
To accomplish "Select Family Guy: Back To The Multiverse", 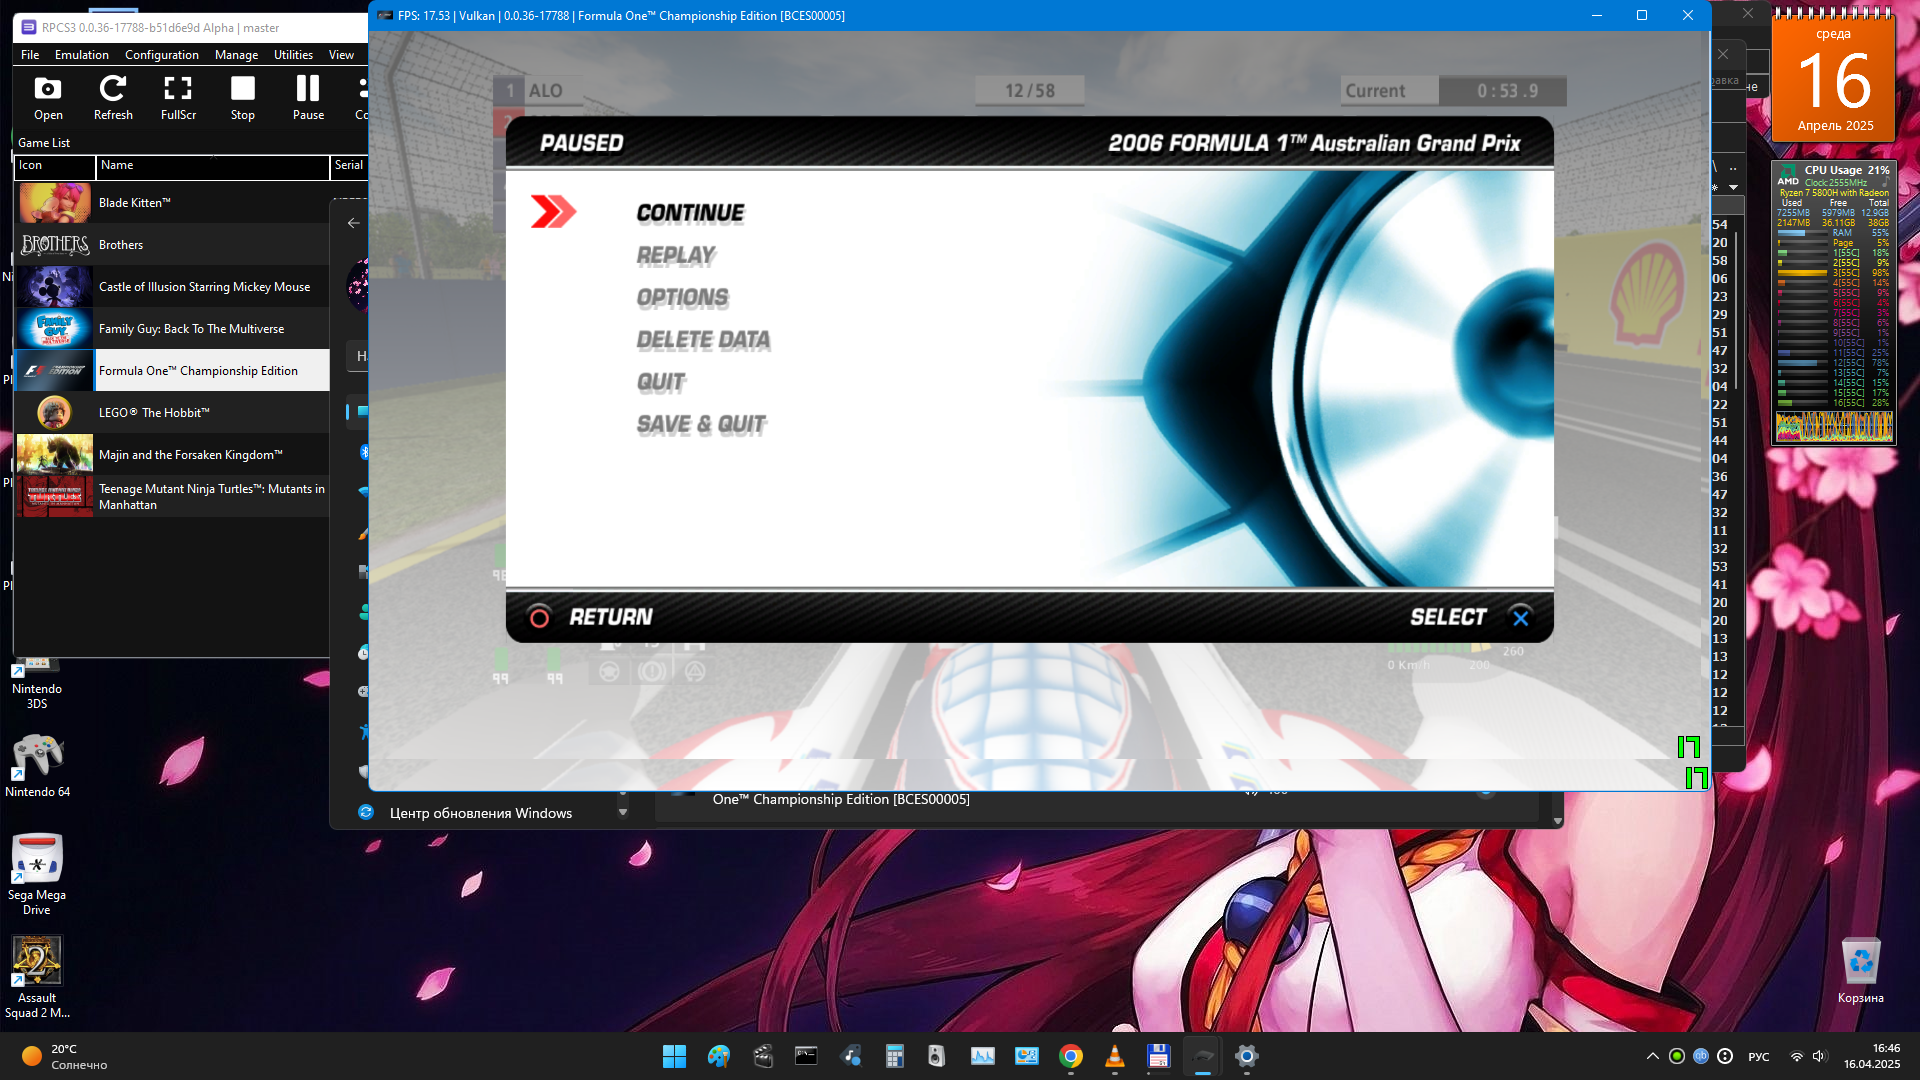I will (x=172, y=329).
